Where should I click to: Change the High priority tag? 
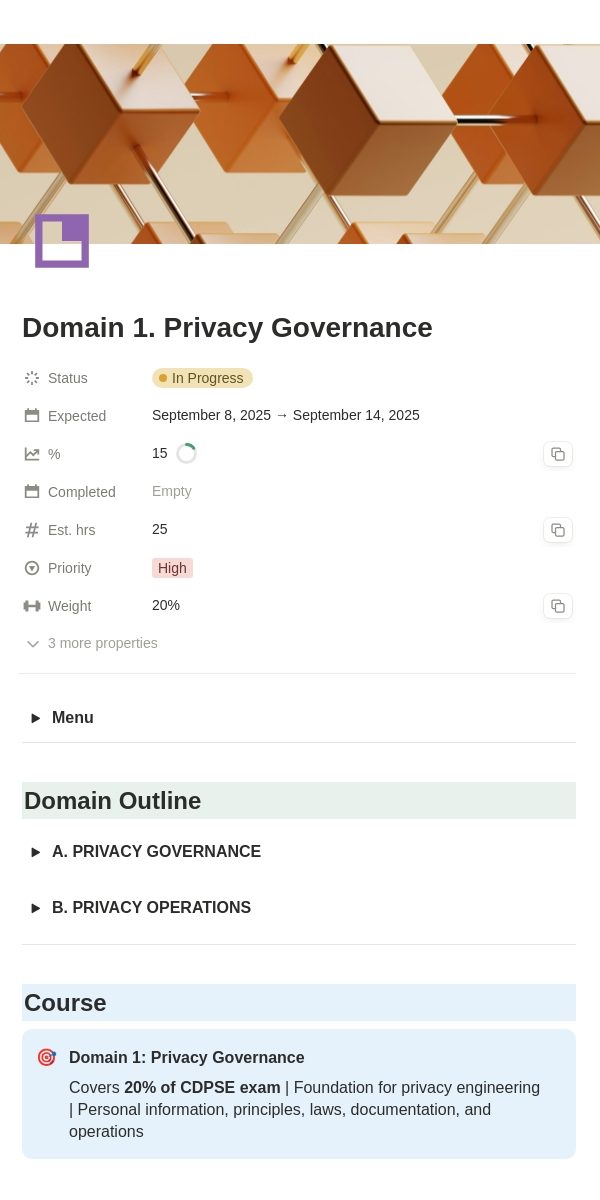point(172,568)
